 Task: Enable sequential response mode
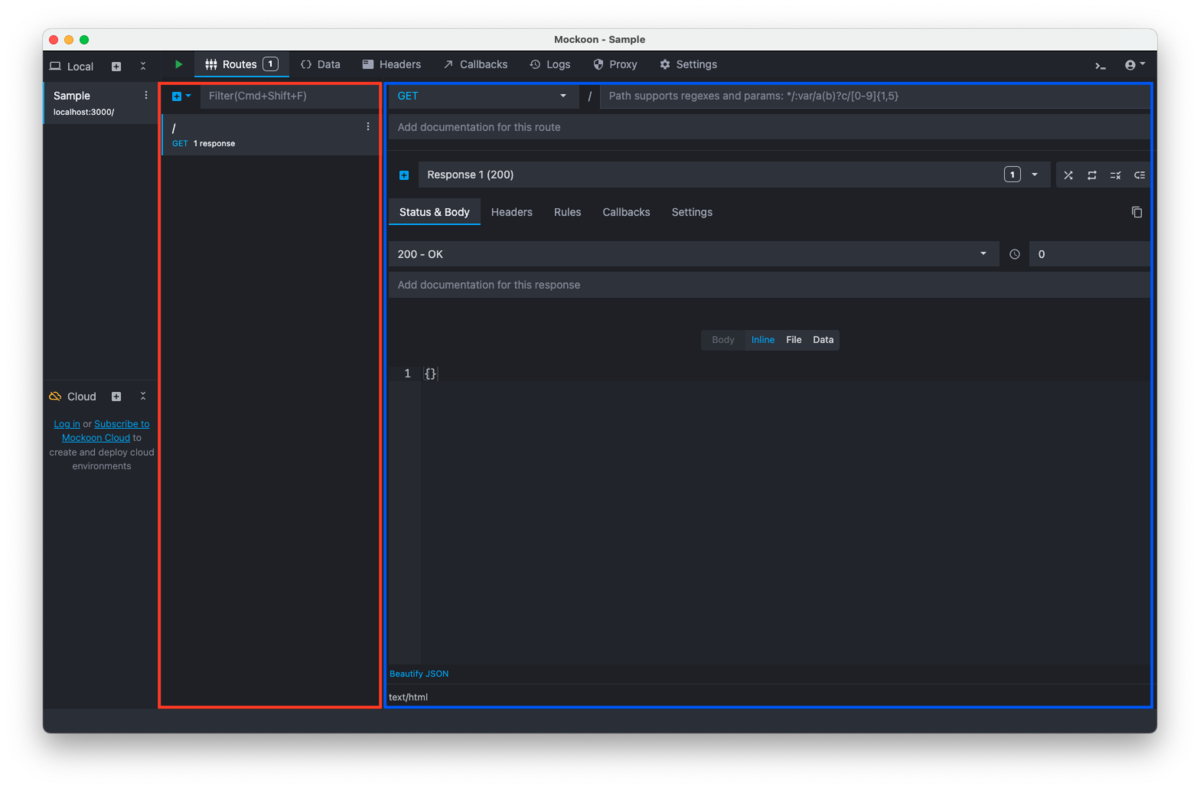coord(1092,175)
